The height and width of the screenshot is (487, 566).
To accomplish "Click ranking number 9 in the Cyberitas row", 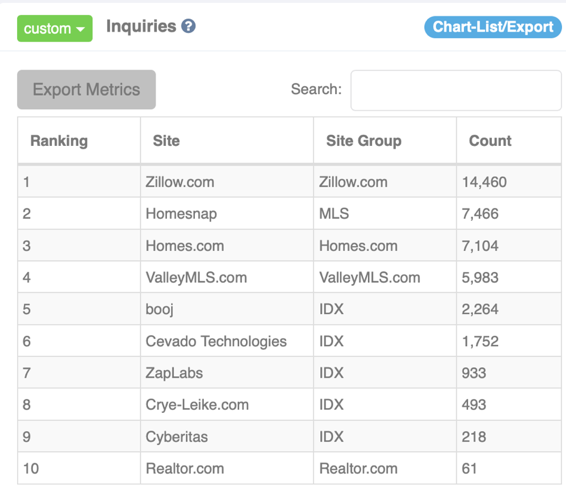I will click(x=27, y=437).
